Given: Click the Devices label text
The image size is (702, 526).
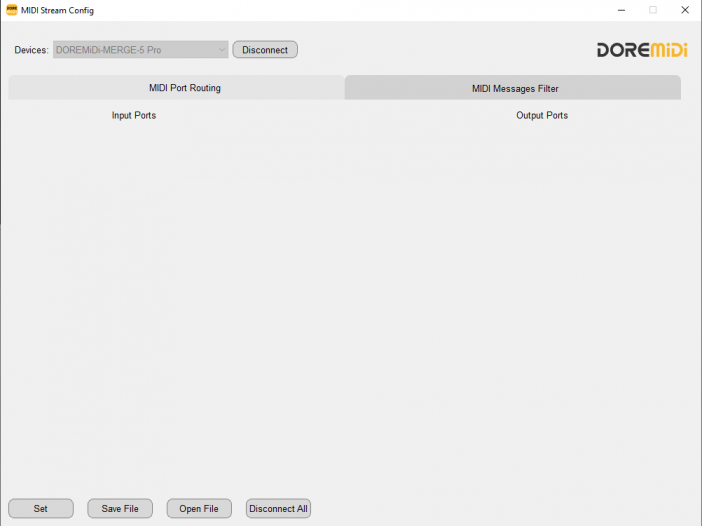Looking at the screenshot, I should pyautogui.click(x=31, y=50).
